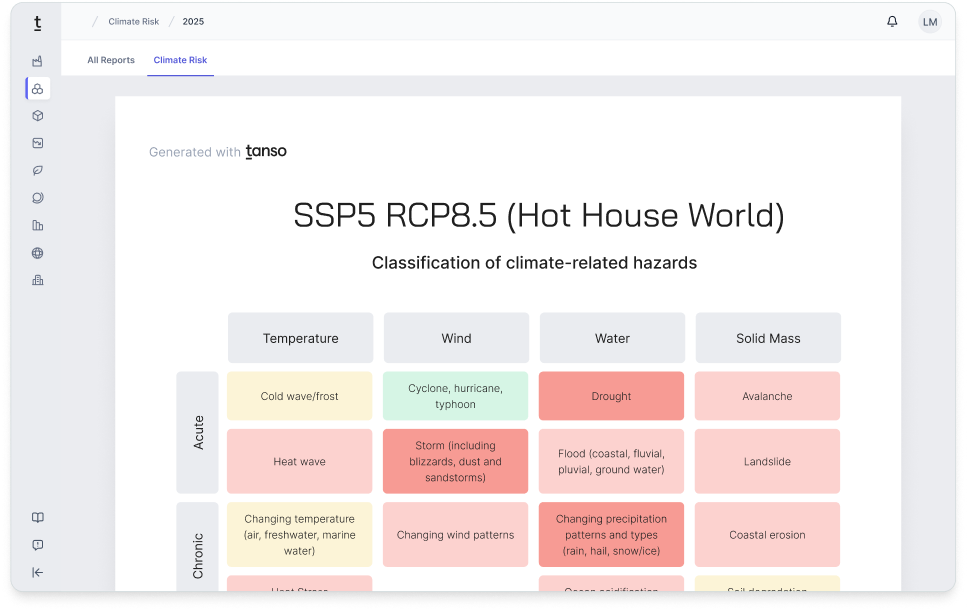Open the office building icon in sidebar

(38, 281)
